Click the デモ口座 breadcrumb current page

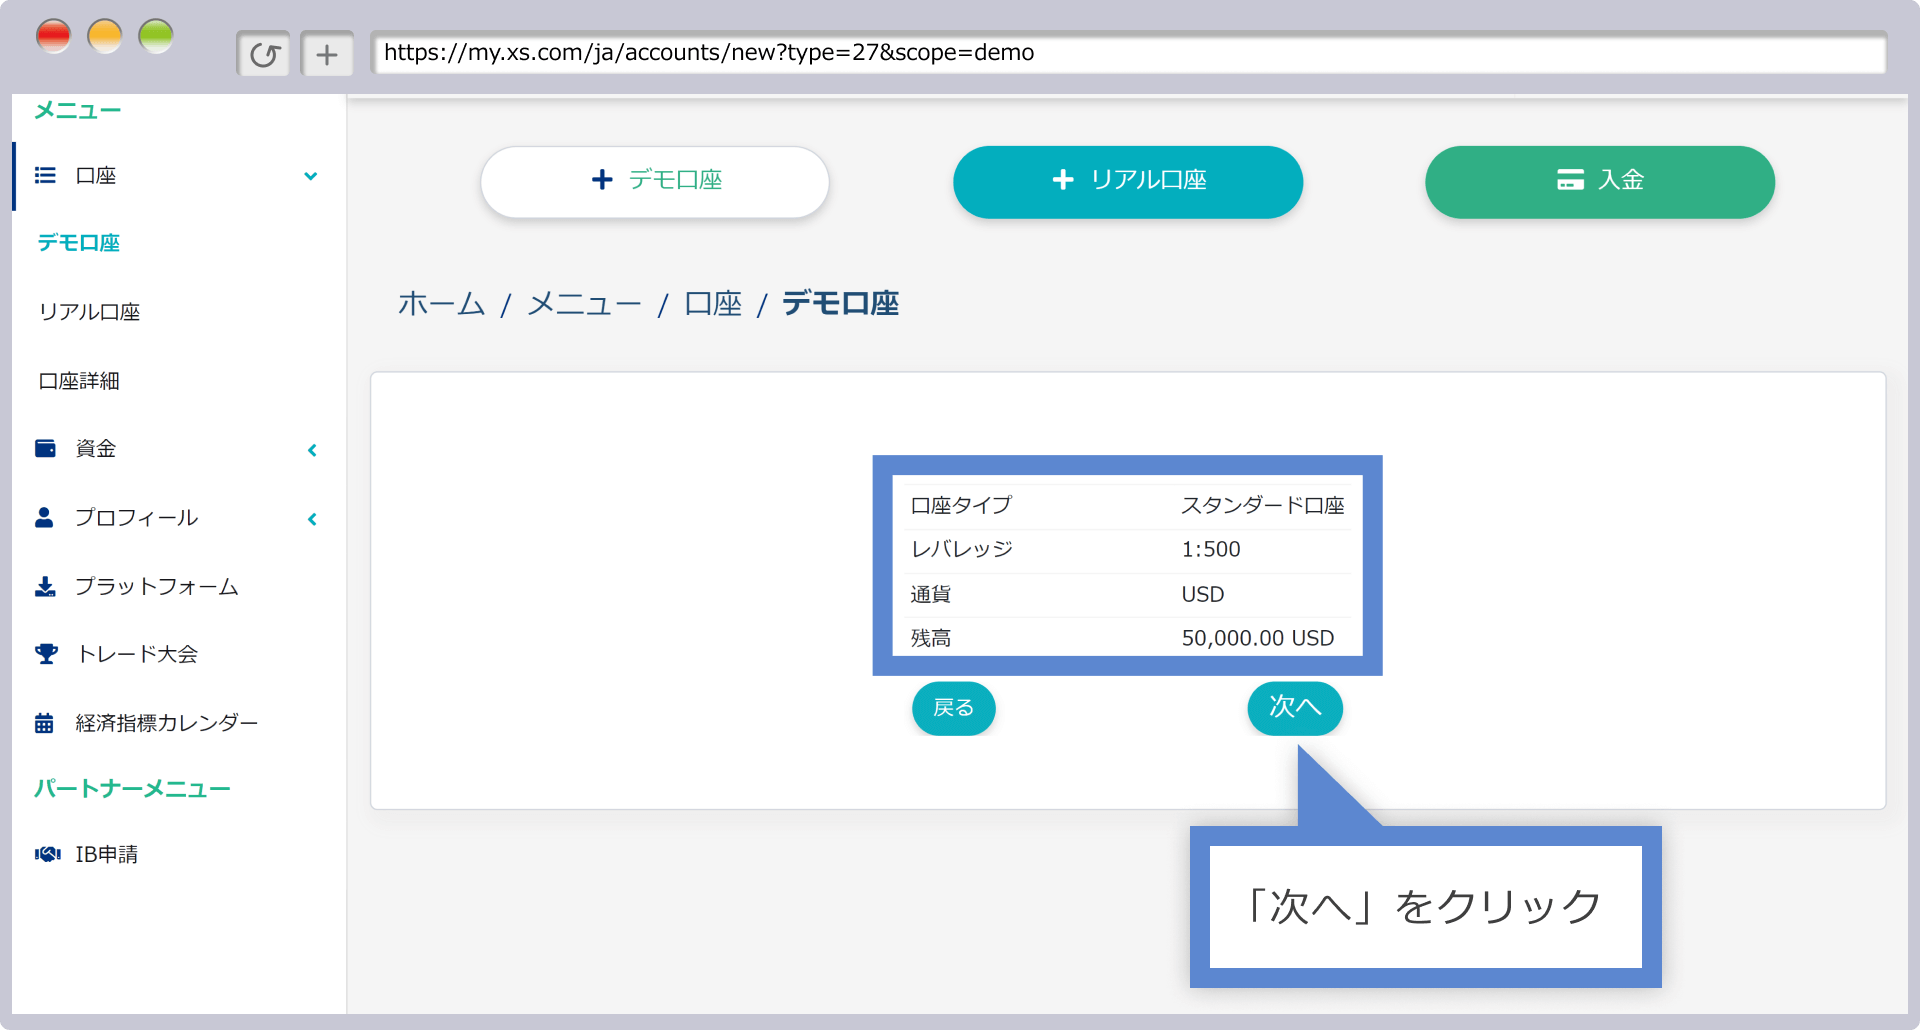point(840,304)
